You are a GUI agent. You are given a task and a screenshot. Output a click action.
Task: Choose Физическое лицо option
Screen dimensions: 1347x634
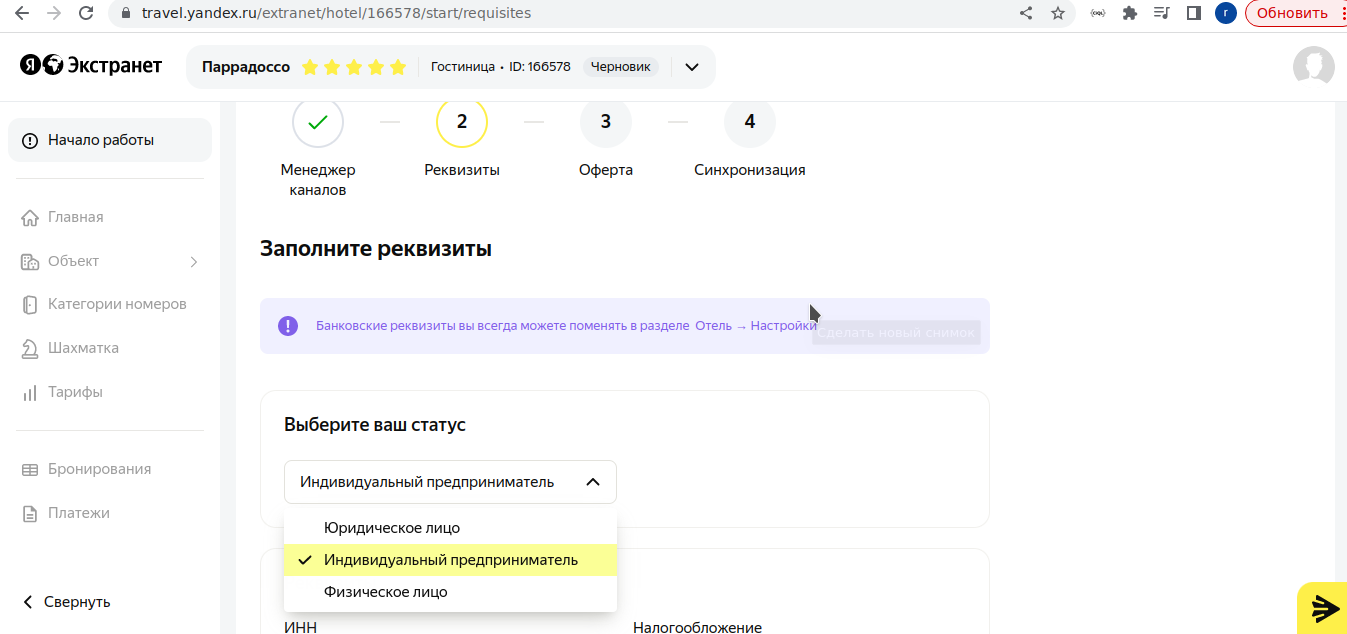(x=450, y=592)
